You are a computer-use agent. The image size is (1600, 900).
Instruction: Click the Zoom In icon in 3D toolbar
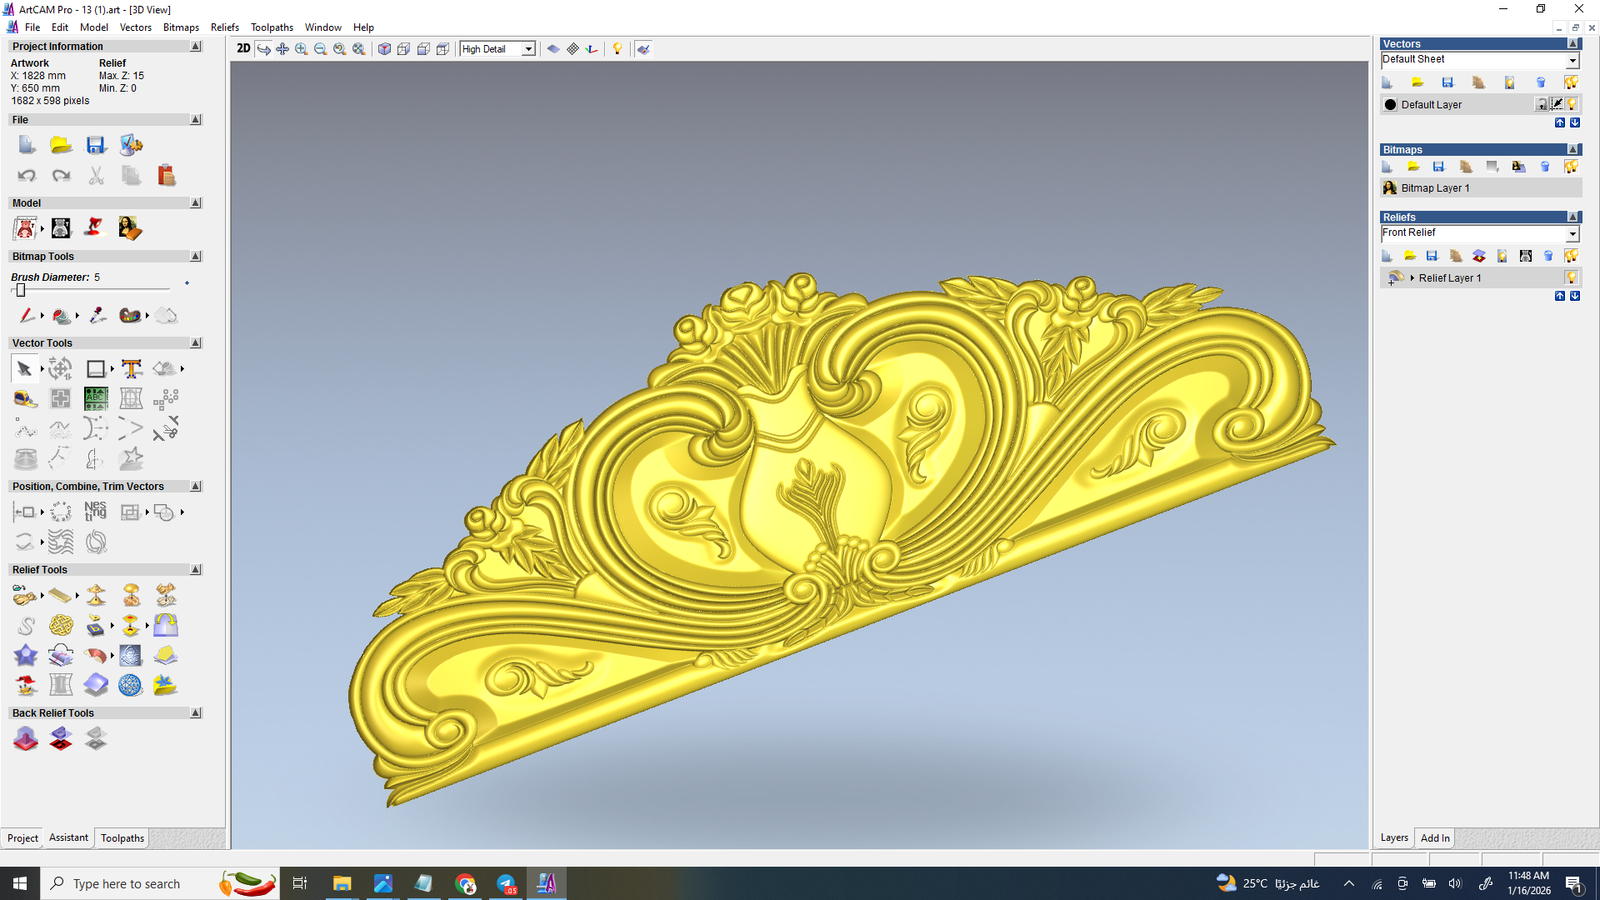click(301, 49)
